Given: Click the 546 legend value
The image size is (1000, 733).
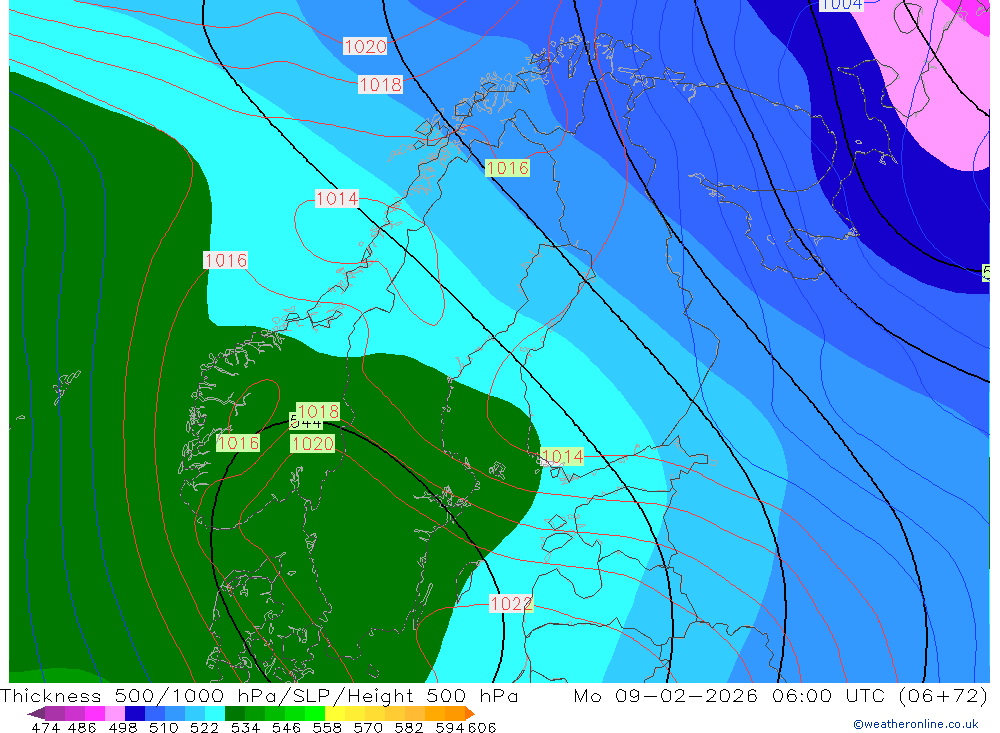Looking at the screenshot, I should [x=286, y=727].
